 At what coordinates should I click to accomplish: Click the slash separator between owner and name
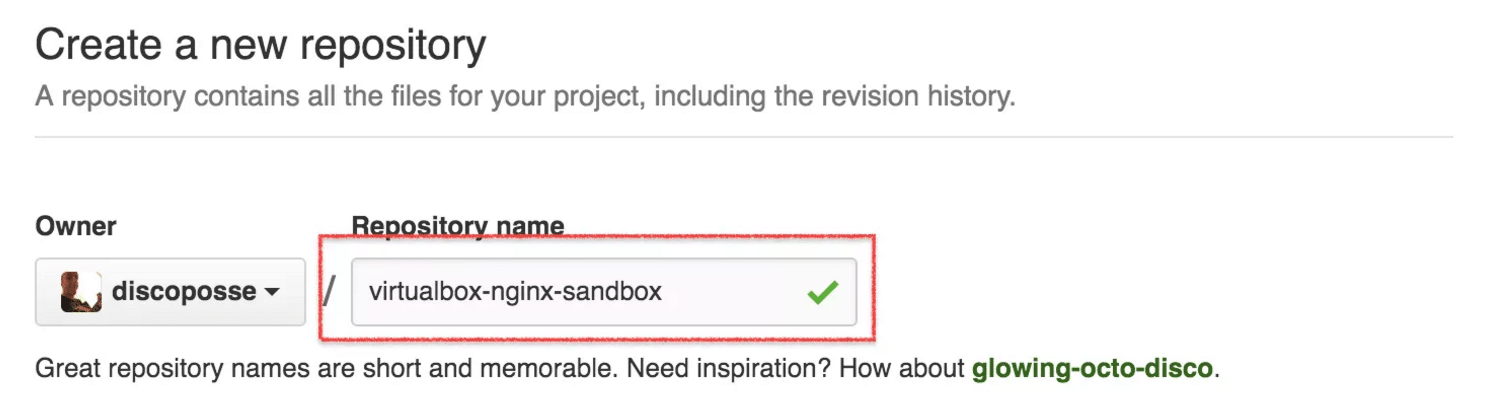(330, 292)
